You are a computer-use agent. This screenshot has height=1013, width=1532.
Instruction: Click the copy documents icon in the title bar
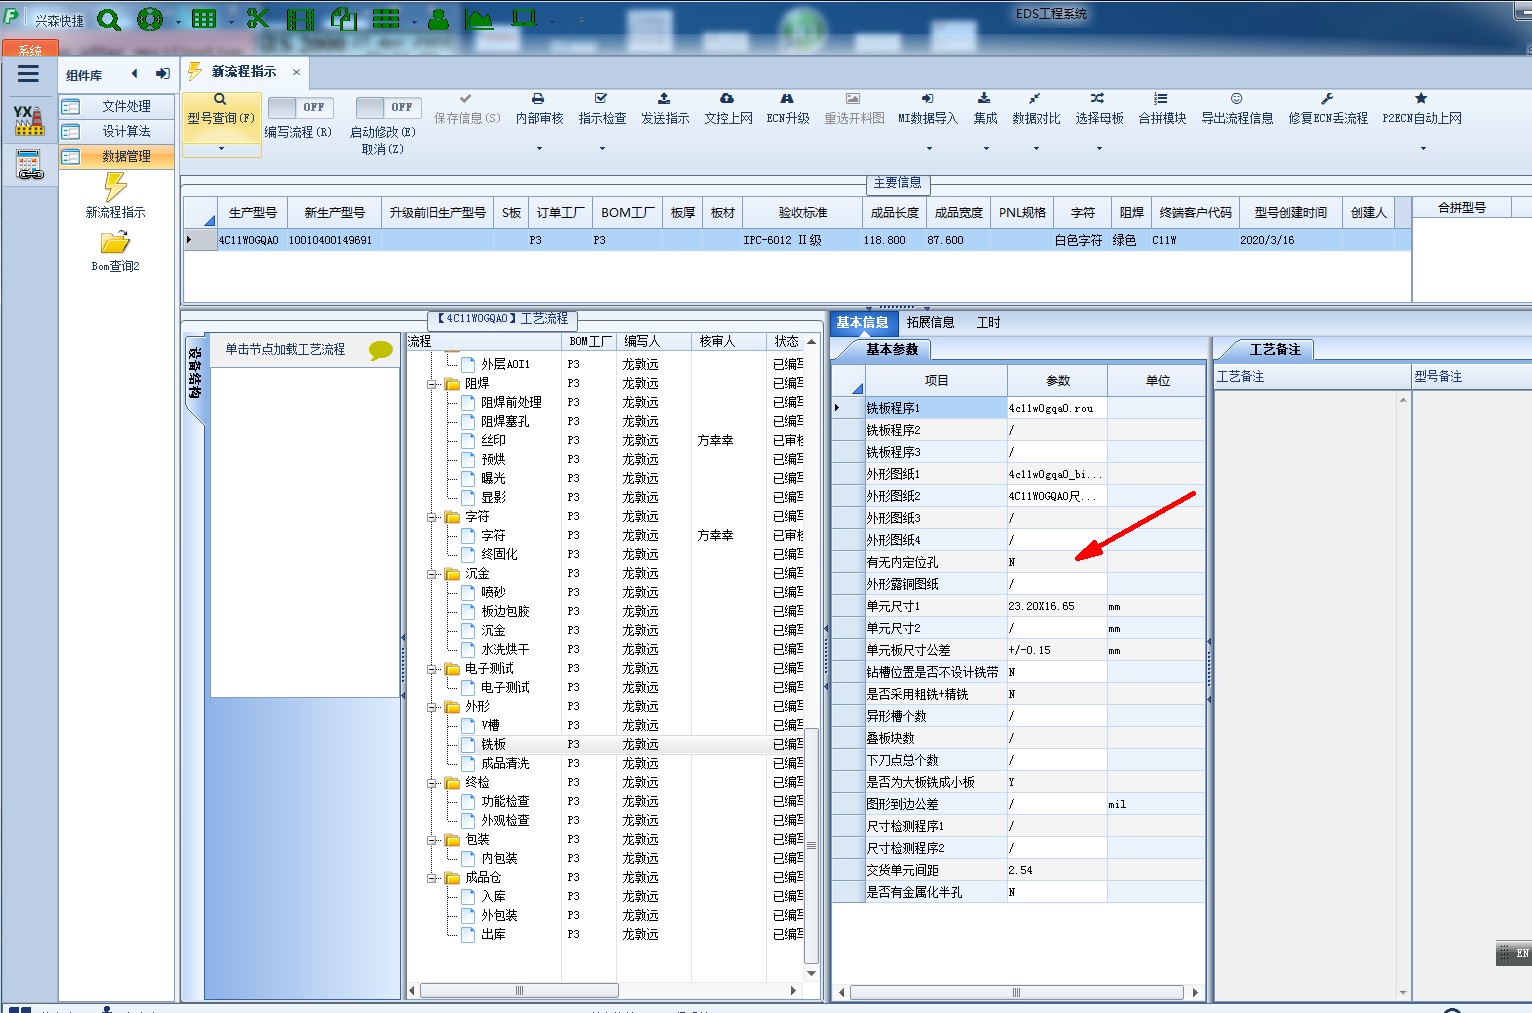(x=344, y=19)
